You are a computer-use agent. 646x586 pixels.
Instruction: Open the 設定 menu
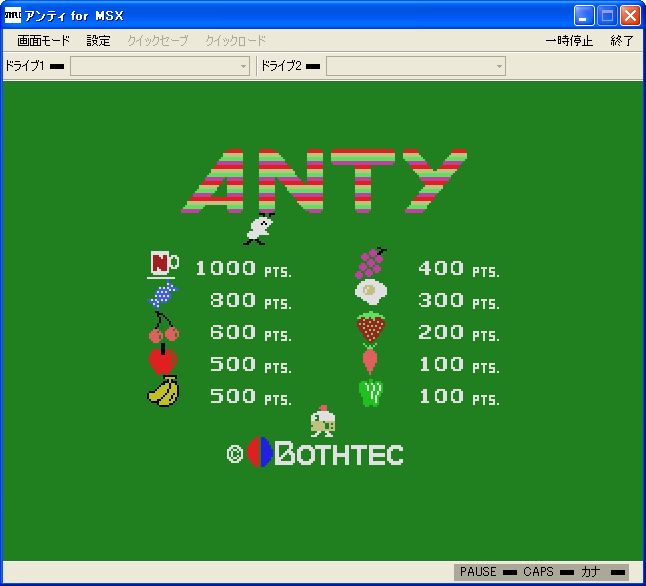98,40
